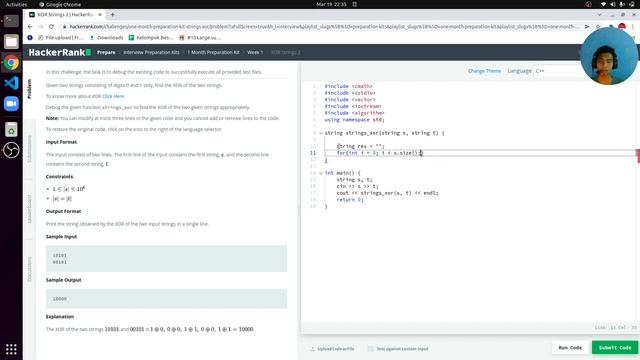This screenshot has width=640, height=360.
Task: Open File upload bookmark
Action: pos(61,38)
